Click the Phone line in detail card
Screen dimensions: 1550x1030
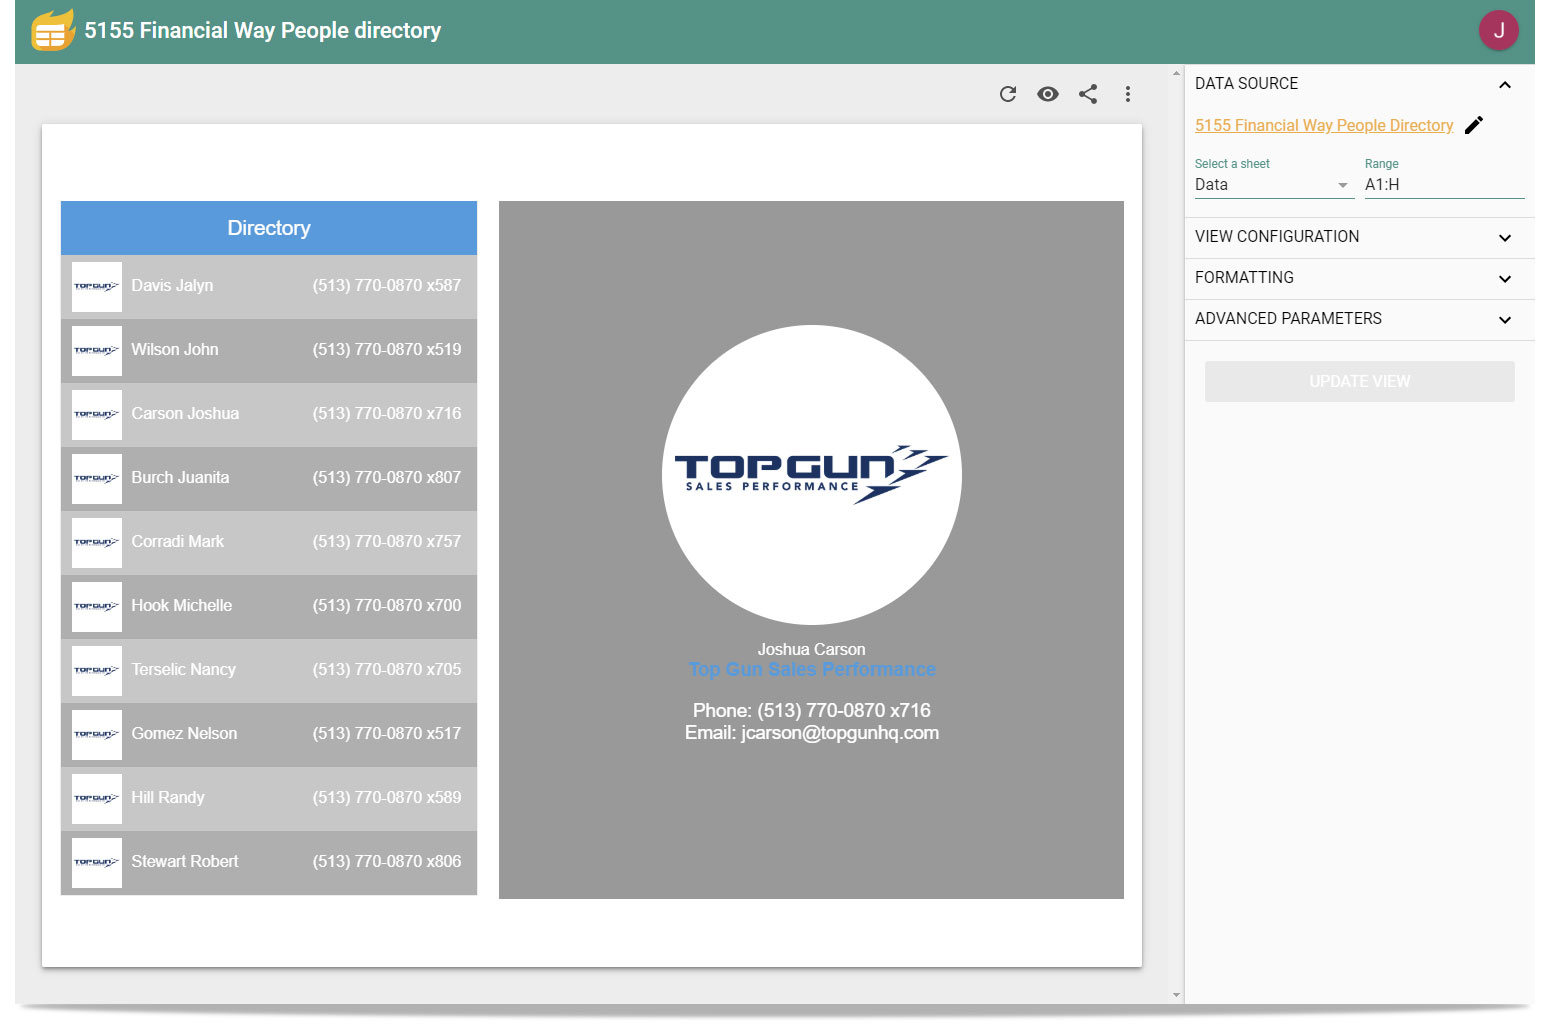point(812,711)
